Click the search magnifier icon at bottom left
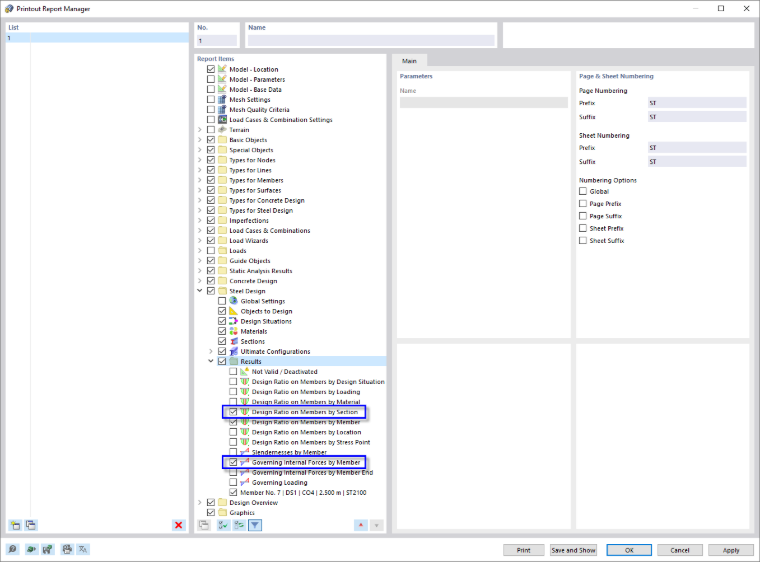This screenshot has width=760, height=562. pyautogui.click(x=12, y=549)
